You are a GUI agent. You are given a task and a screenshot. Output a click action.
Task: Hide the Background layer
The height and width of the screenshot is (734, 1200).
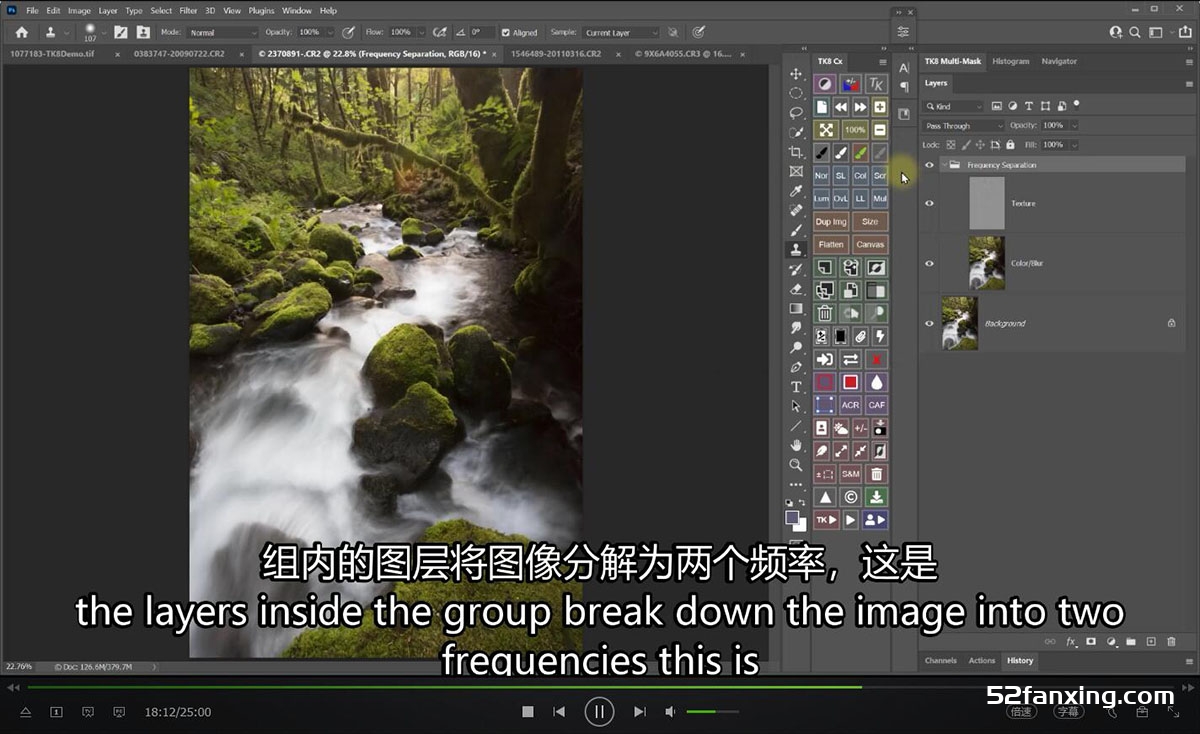point(930,323)
